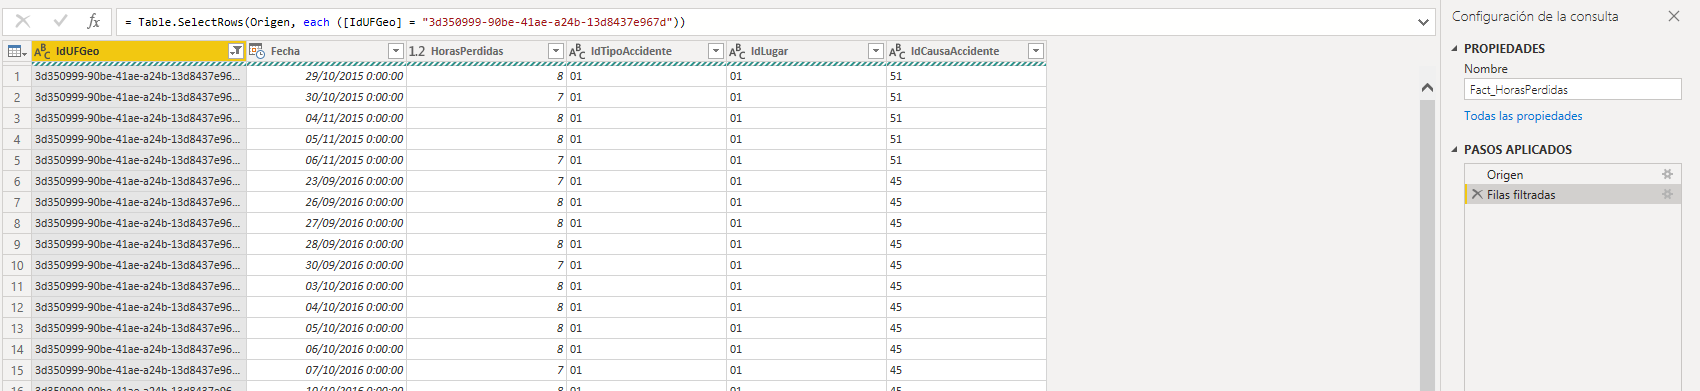Click the table vertical scrollbar track
1700x391 pixels.
click(1427, 245)
